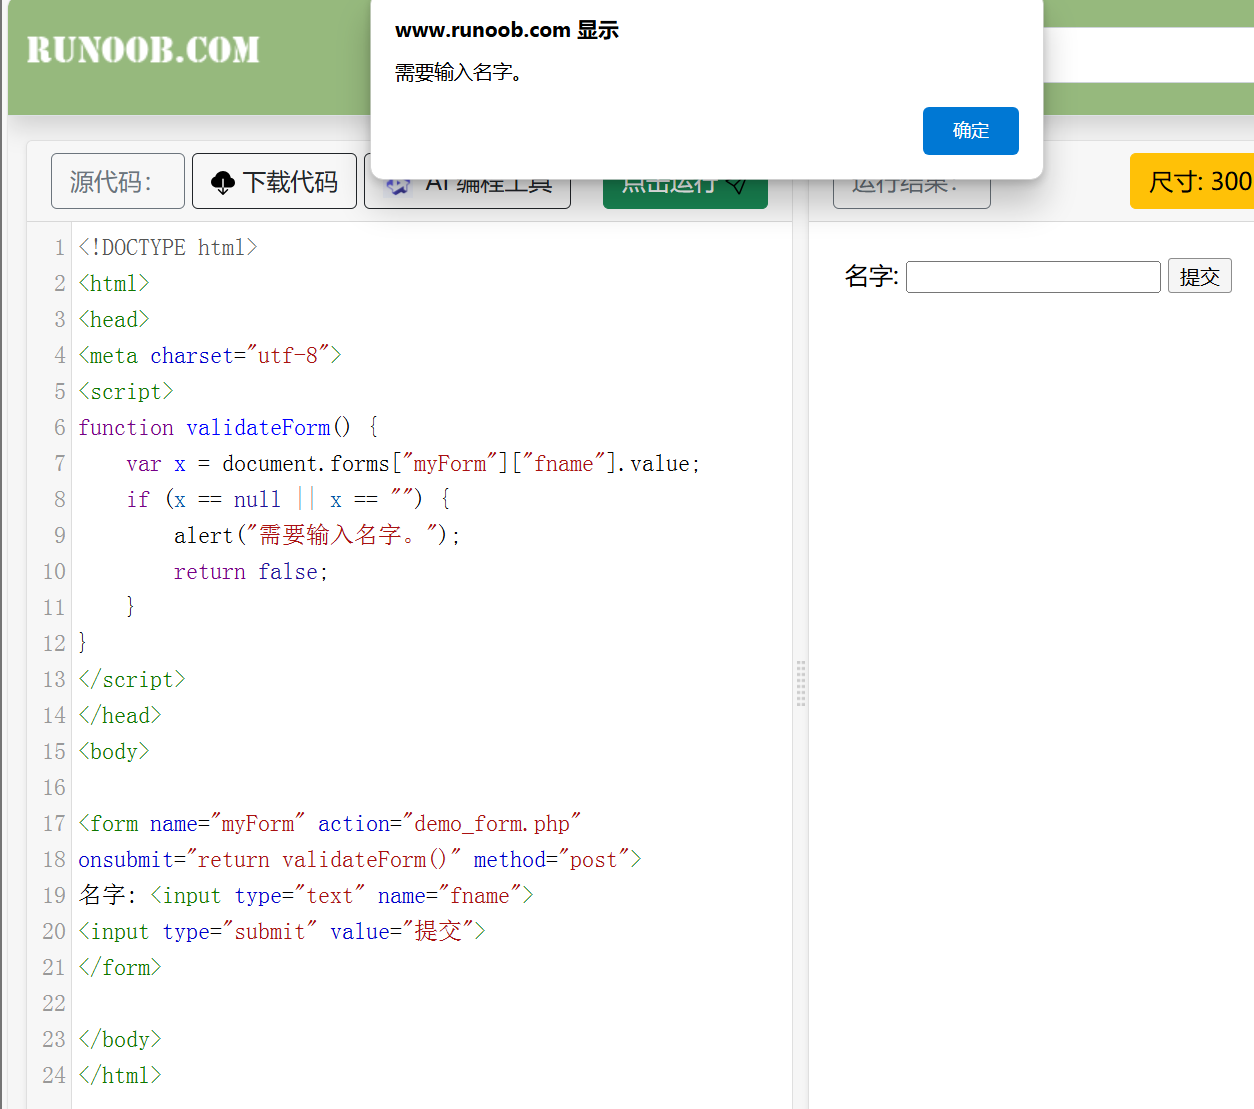Click the splitter handle between code and result

(800, 684)
